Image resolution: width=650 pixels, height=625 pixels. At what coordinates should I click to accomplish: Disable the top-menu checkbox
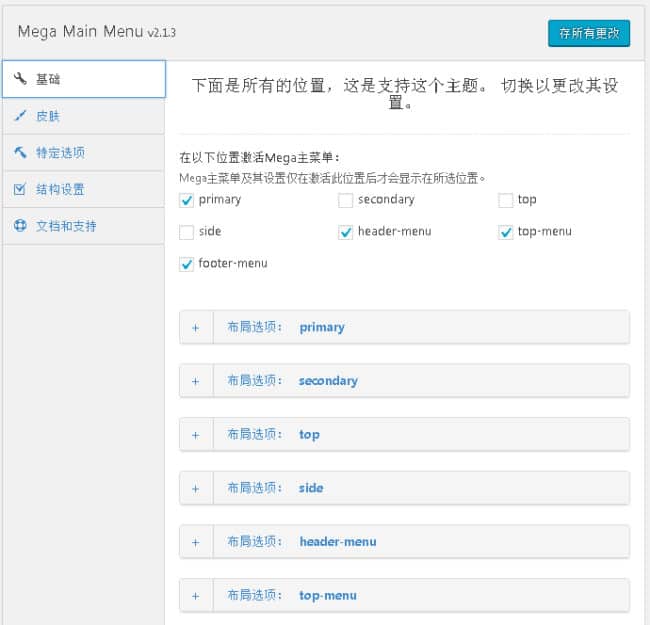pos(505,232)
